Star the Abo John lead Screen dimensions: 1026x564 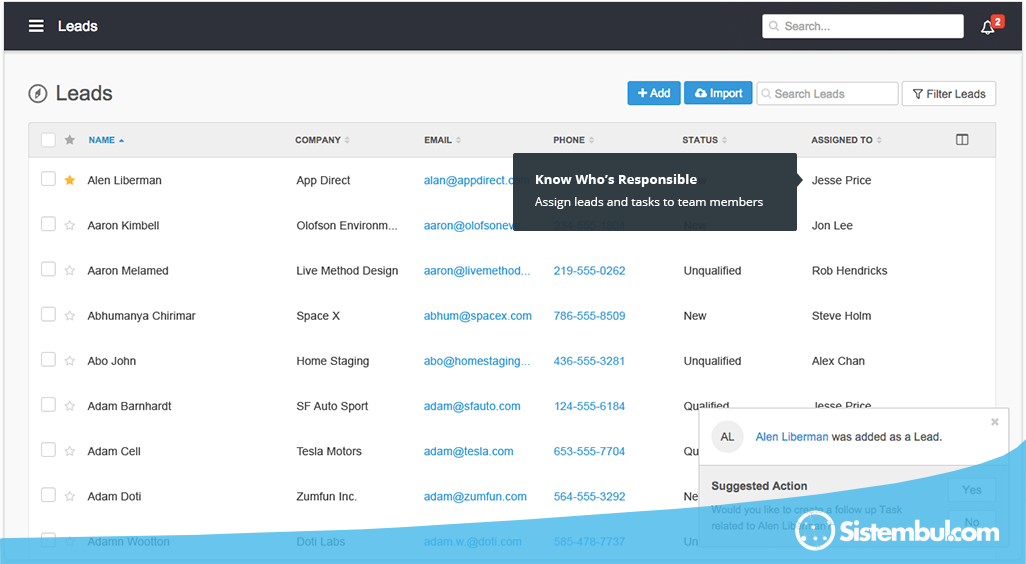point(69,361)
